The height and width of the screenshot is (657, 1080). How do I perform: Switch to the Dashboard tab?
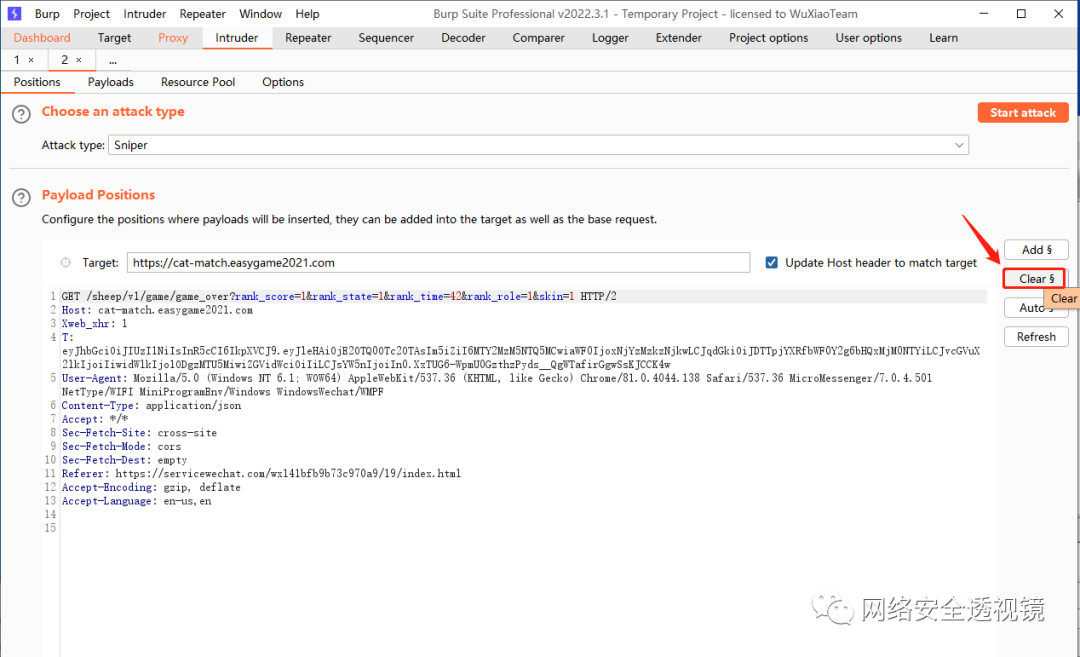(42, 38)
